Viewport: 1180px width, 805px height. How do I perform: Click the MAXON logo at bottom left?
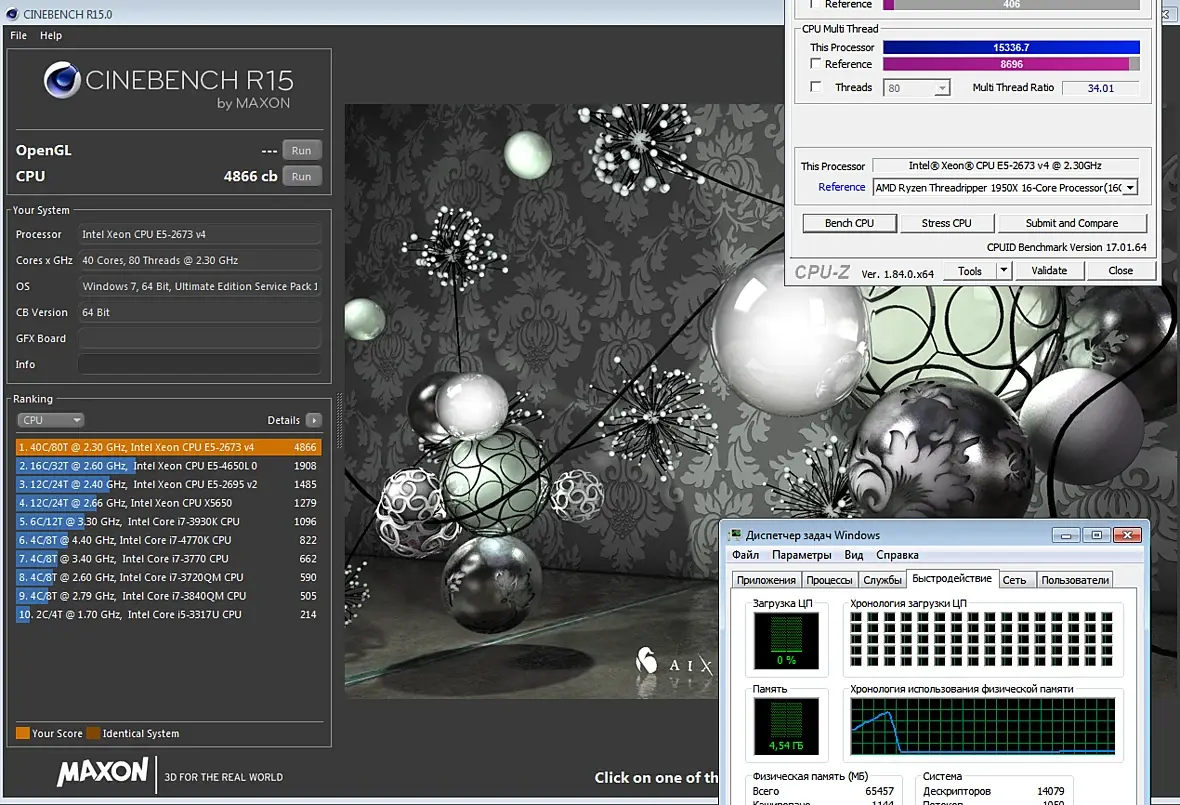(102, 773)
